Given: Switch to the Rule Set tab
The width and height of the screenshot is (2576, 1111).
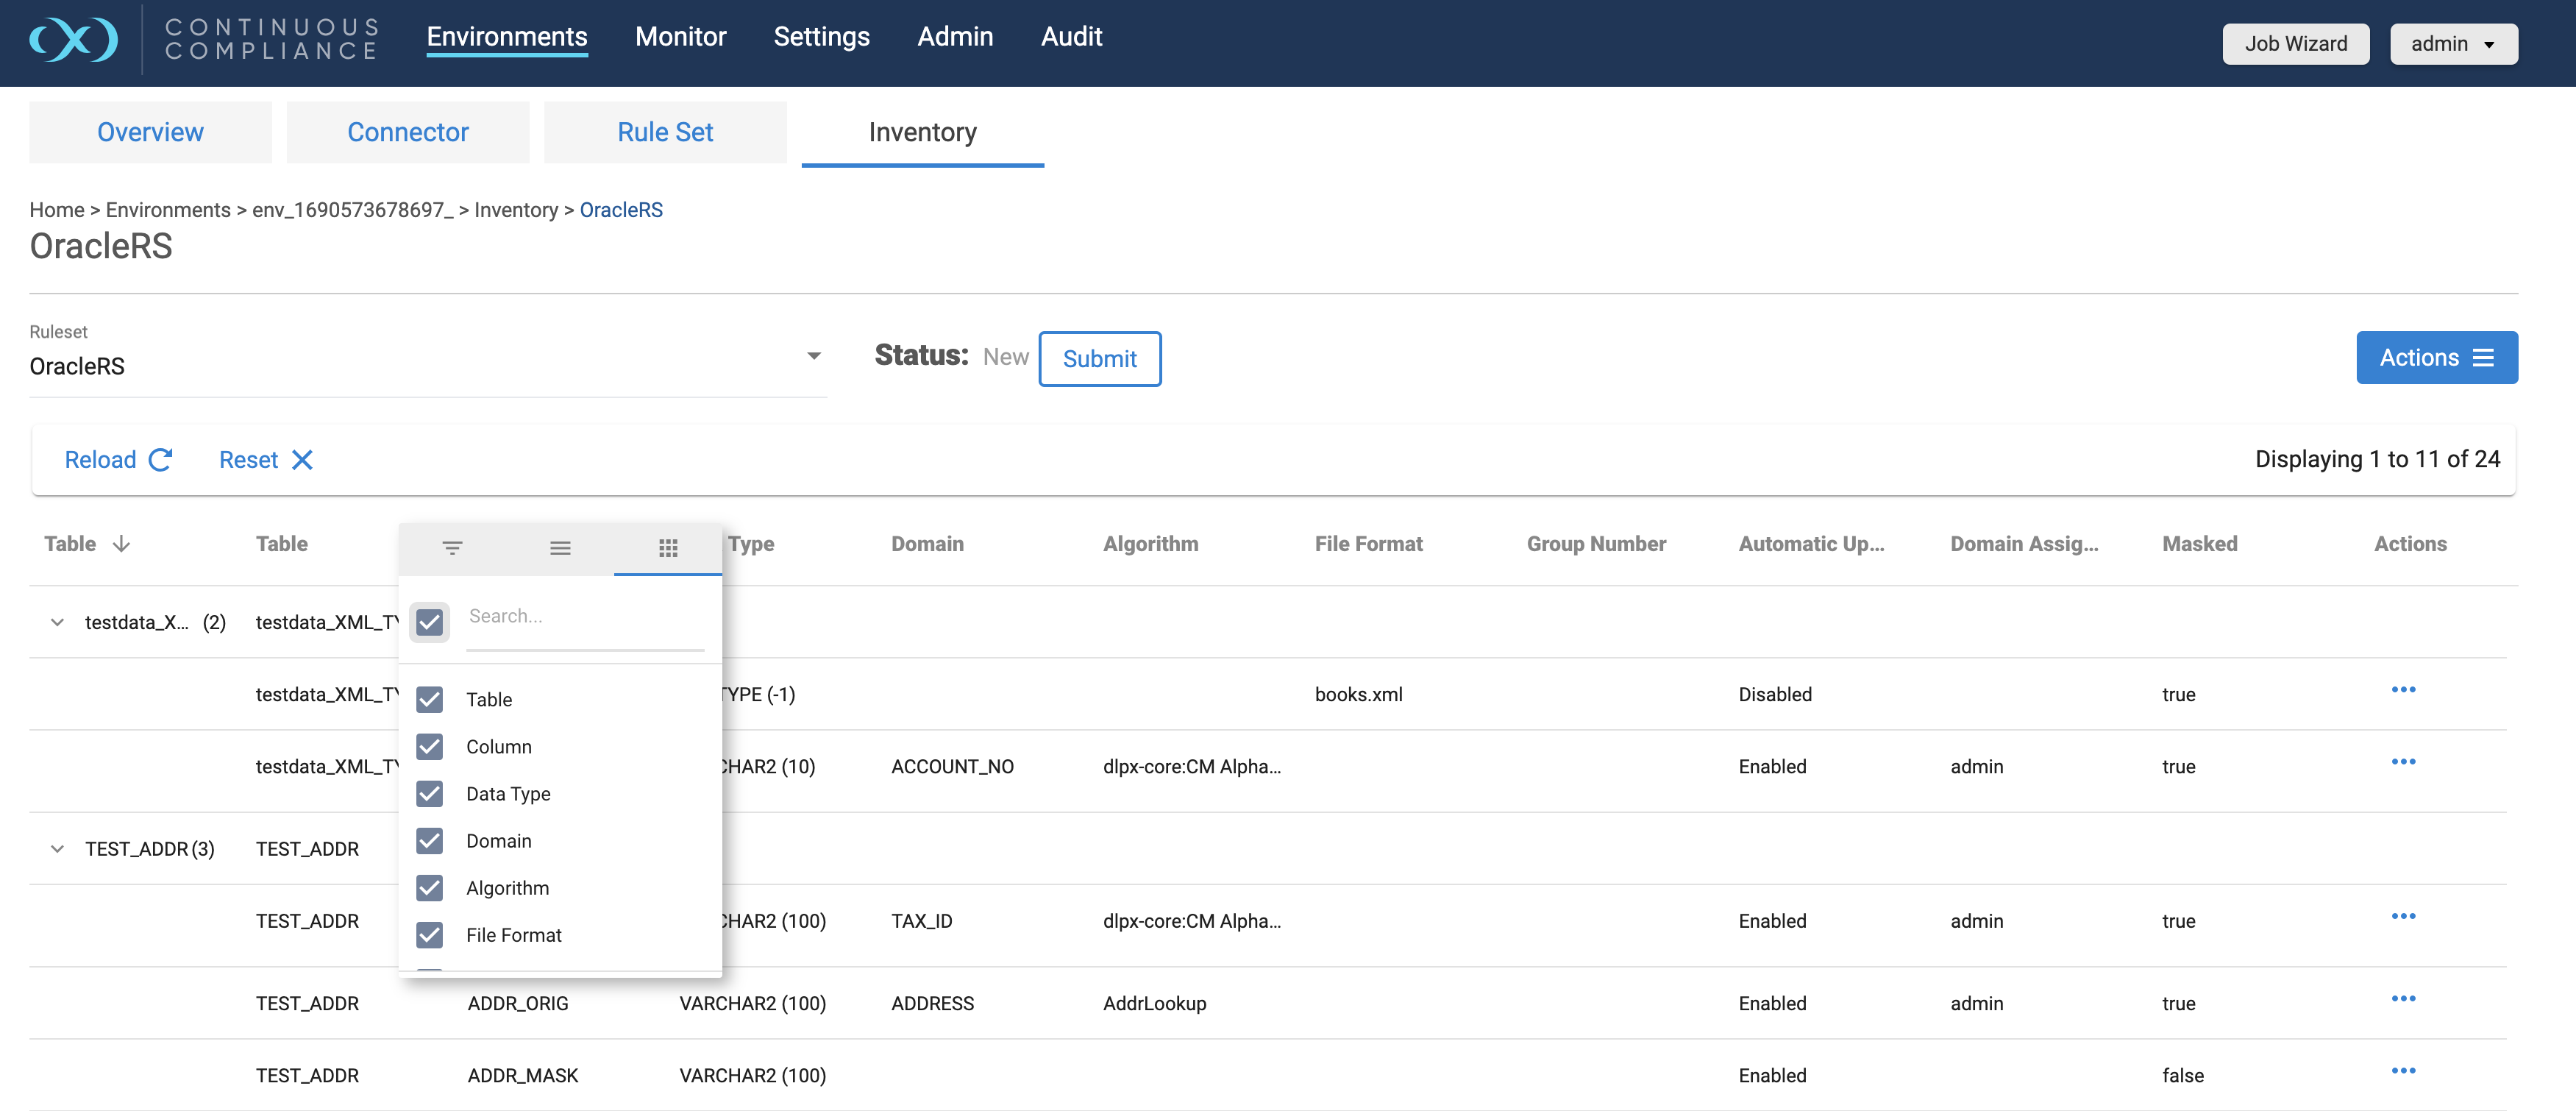Looking at the screenshot, I should click(x=665, y=132).
